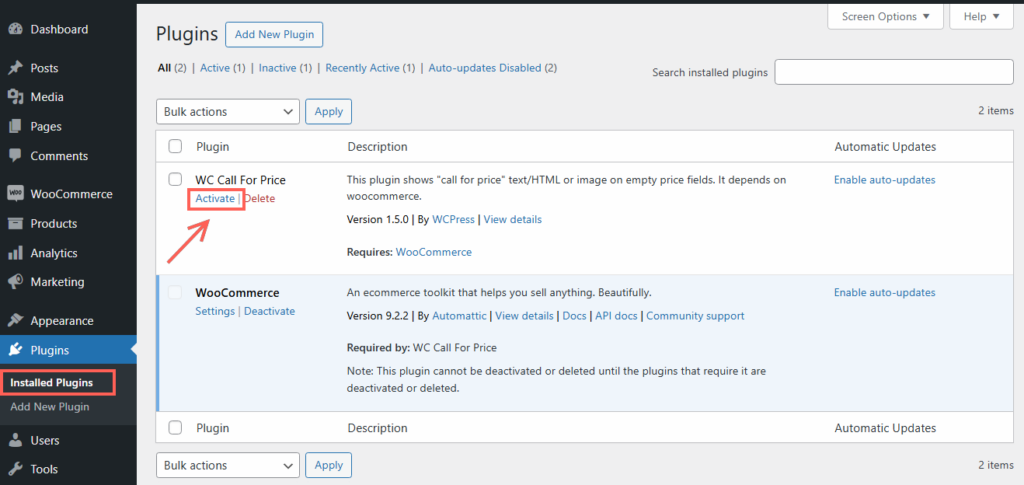Open the Requires WooCommerce link
Viewport: 1024px width, 485px height.
[434, 252]
